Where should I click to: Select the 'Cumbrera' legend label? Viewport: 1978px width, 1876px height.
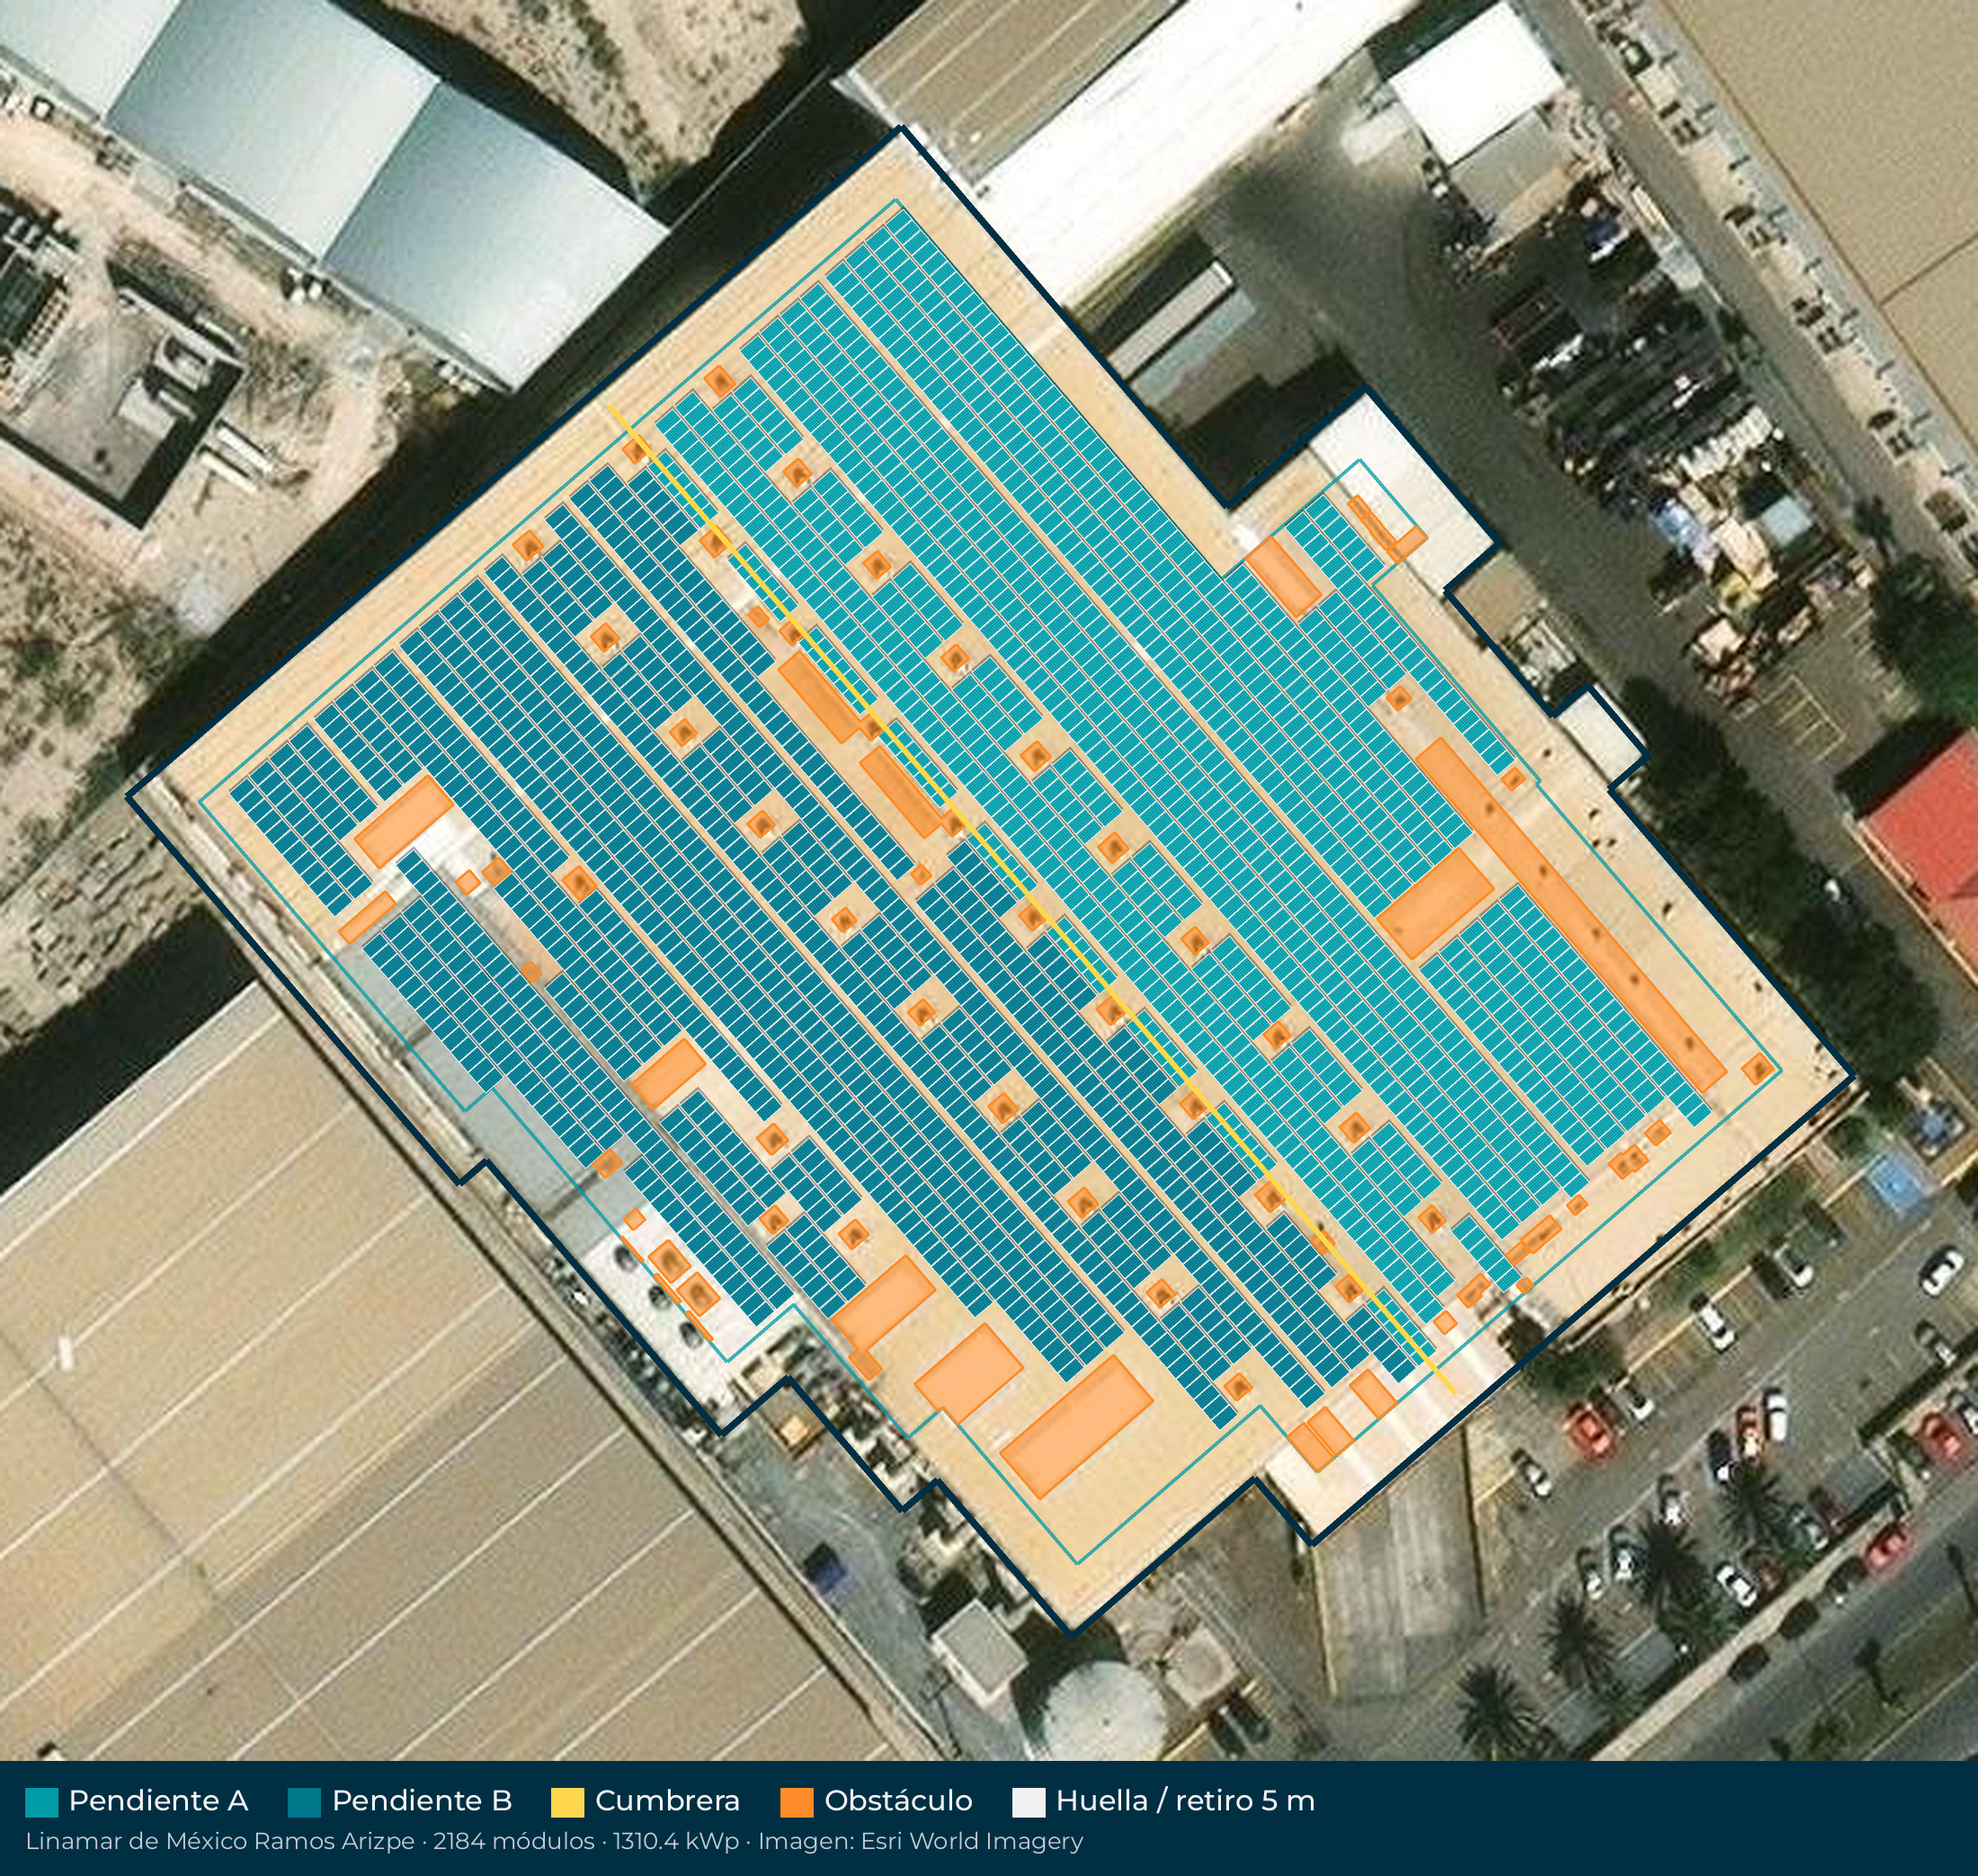pyautogui.click(x=667, y=1801)
